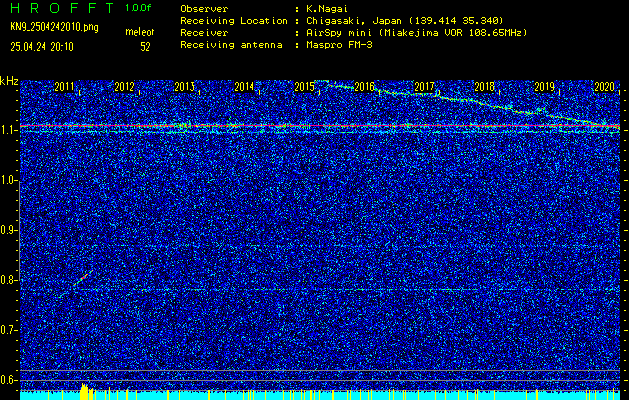The width and height of the screenshot is (629, 400).
Task: Click the red meteor echo streak near 0.8 kHz
Action: (83, 277)
